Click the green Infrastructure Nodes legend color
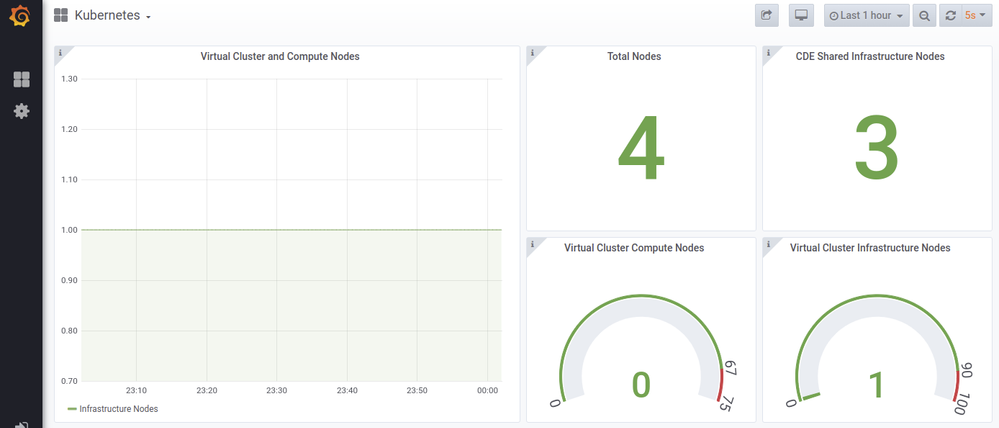This screenshot has height=428, width=999. click(72, 409)
